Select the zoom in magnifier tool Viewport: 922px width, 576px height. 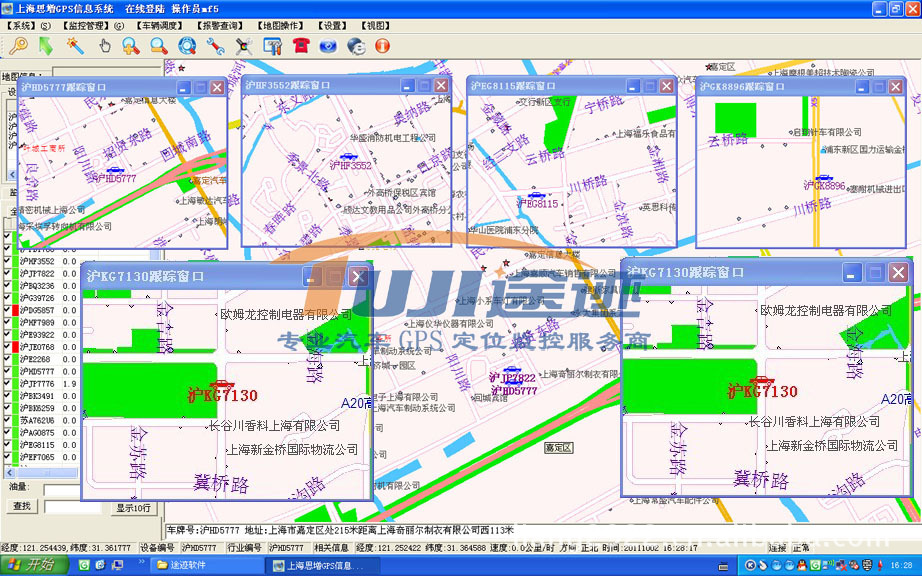pos(131,45)
